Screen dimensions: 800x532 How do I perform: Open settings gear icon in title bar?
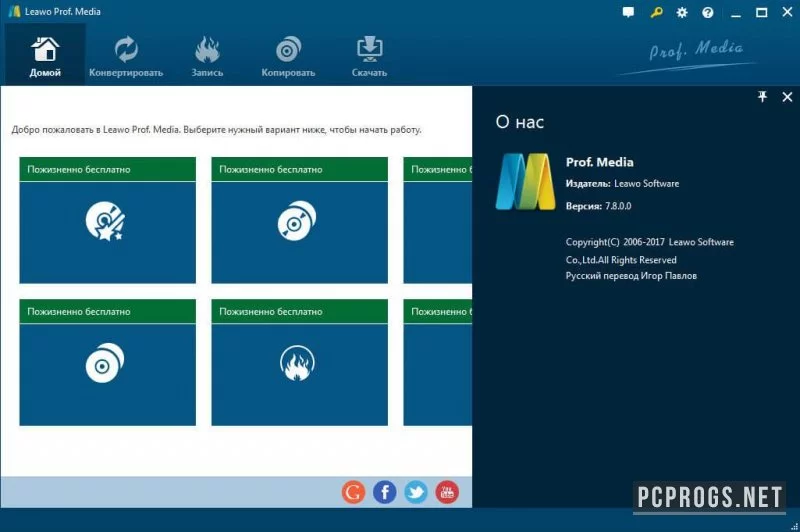pos(682,12)
